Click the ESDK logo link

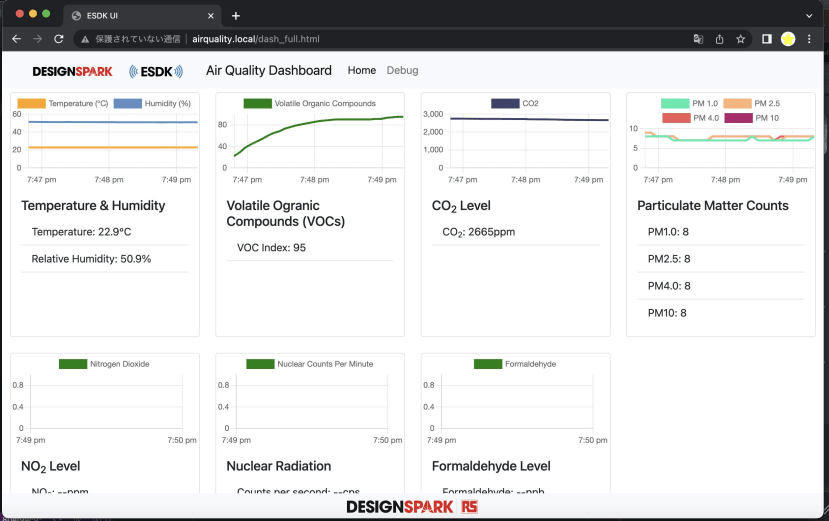[156, 71]
